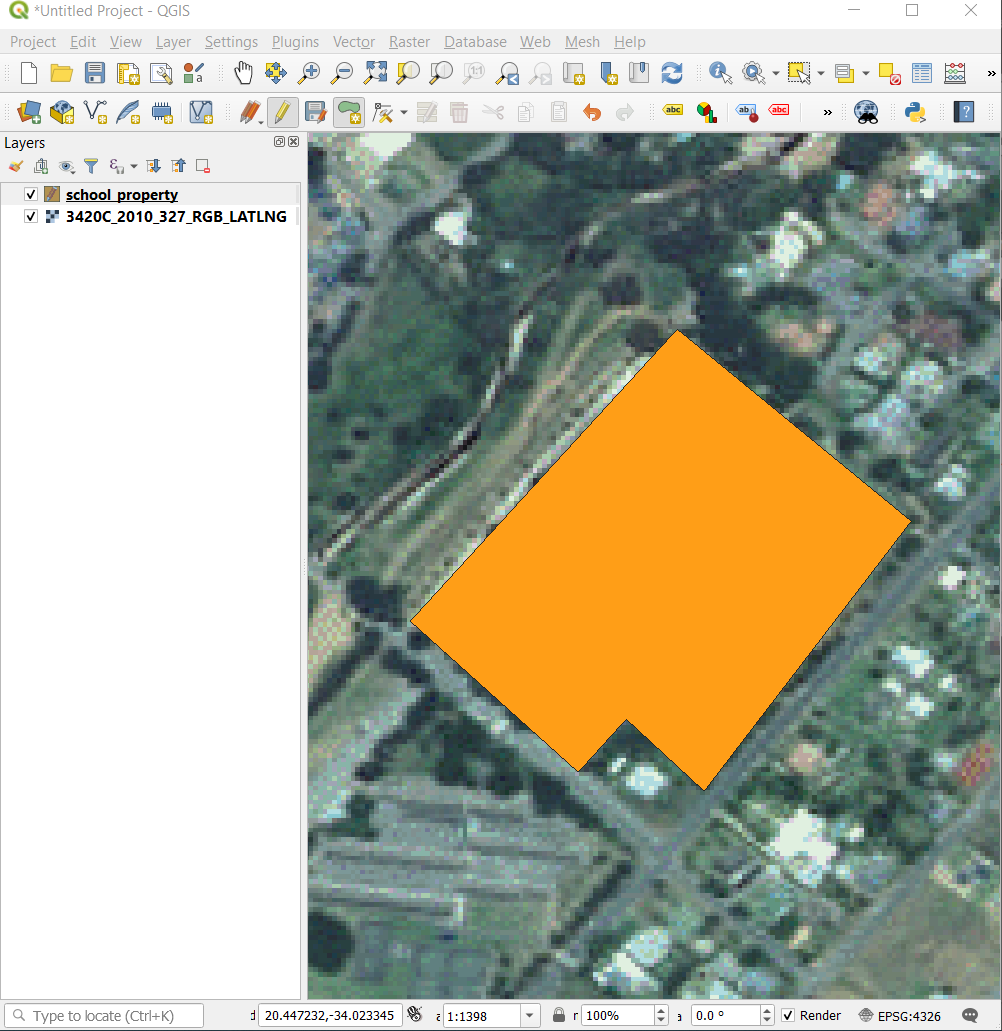Click the orange school property polygon

coord(660,560)
